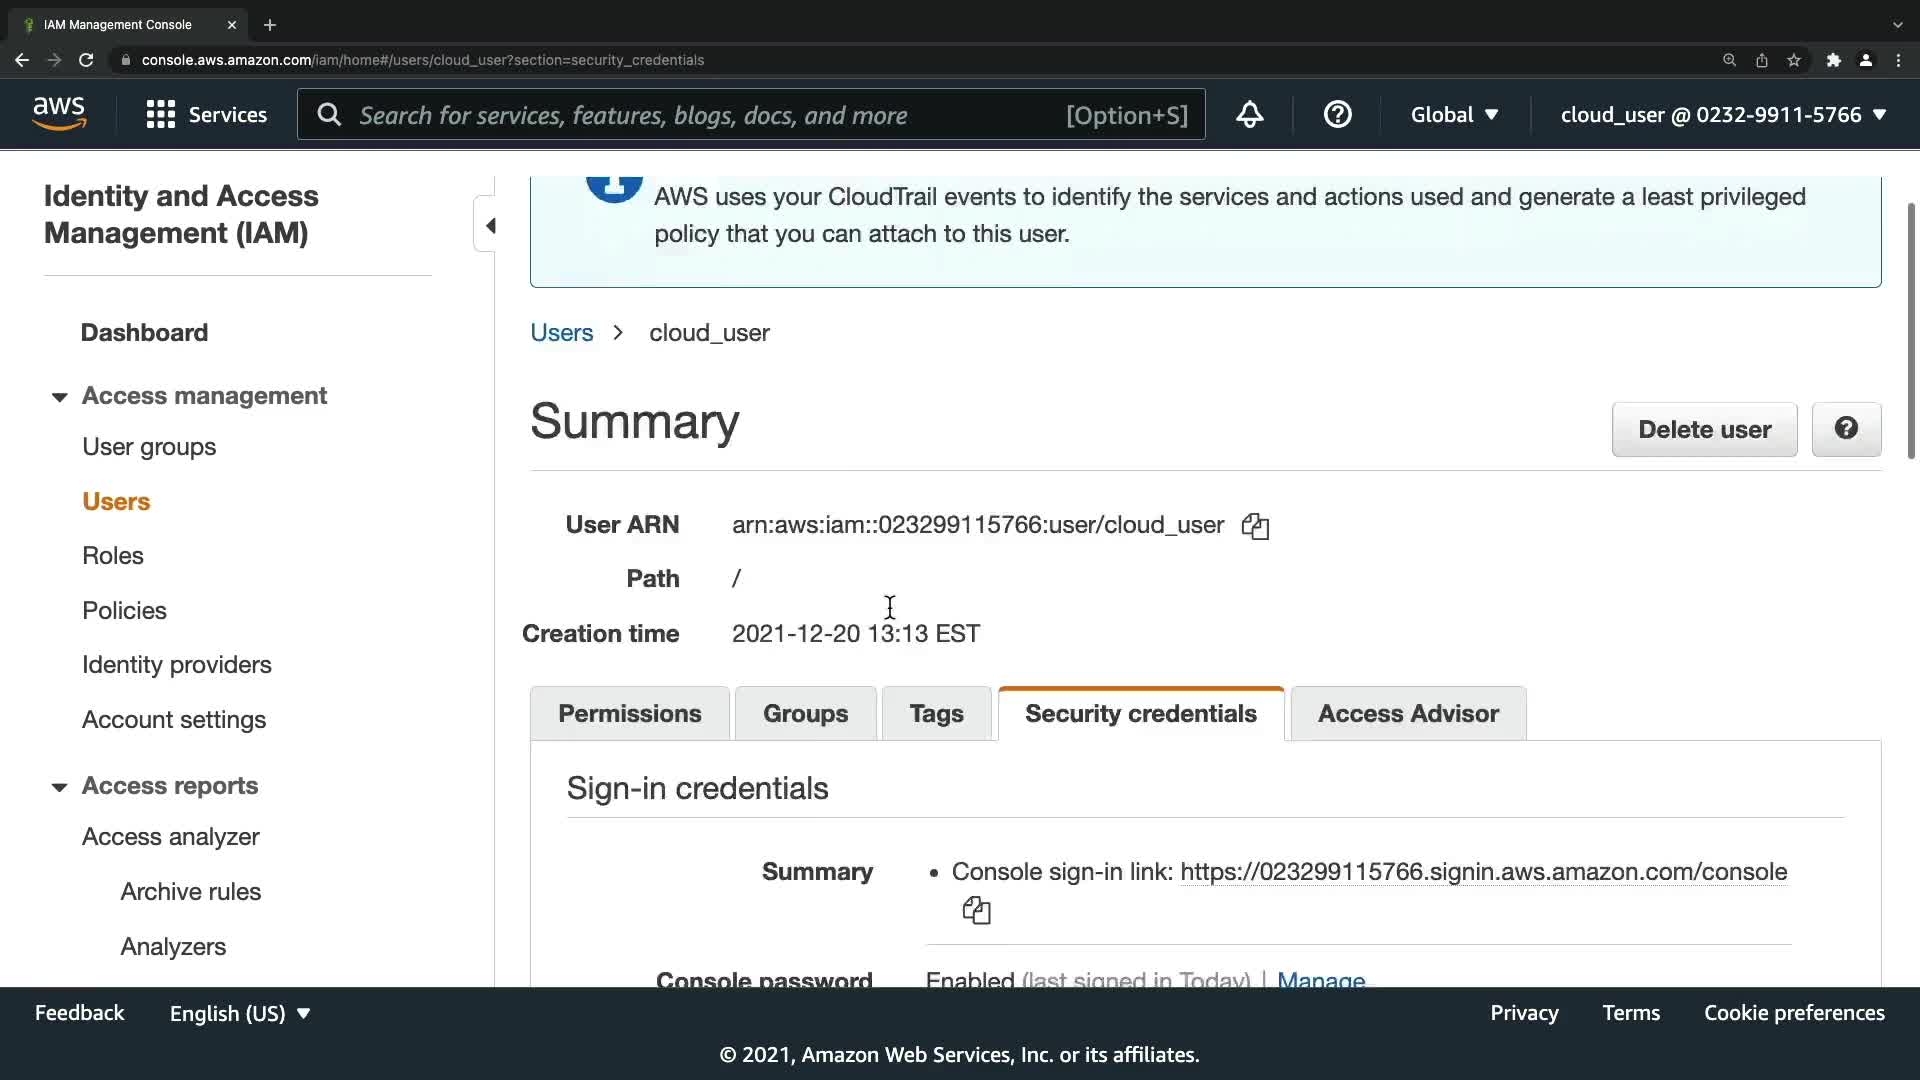Open the notifications bell

point(1249,115)
